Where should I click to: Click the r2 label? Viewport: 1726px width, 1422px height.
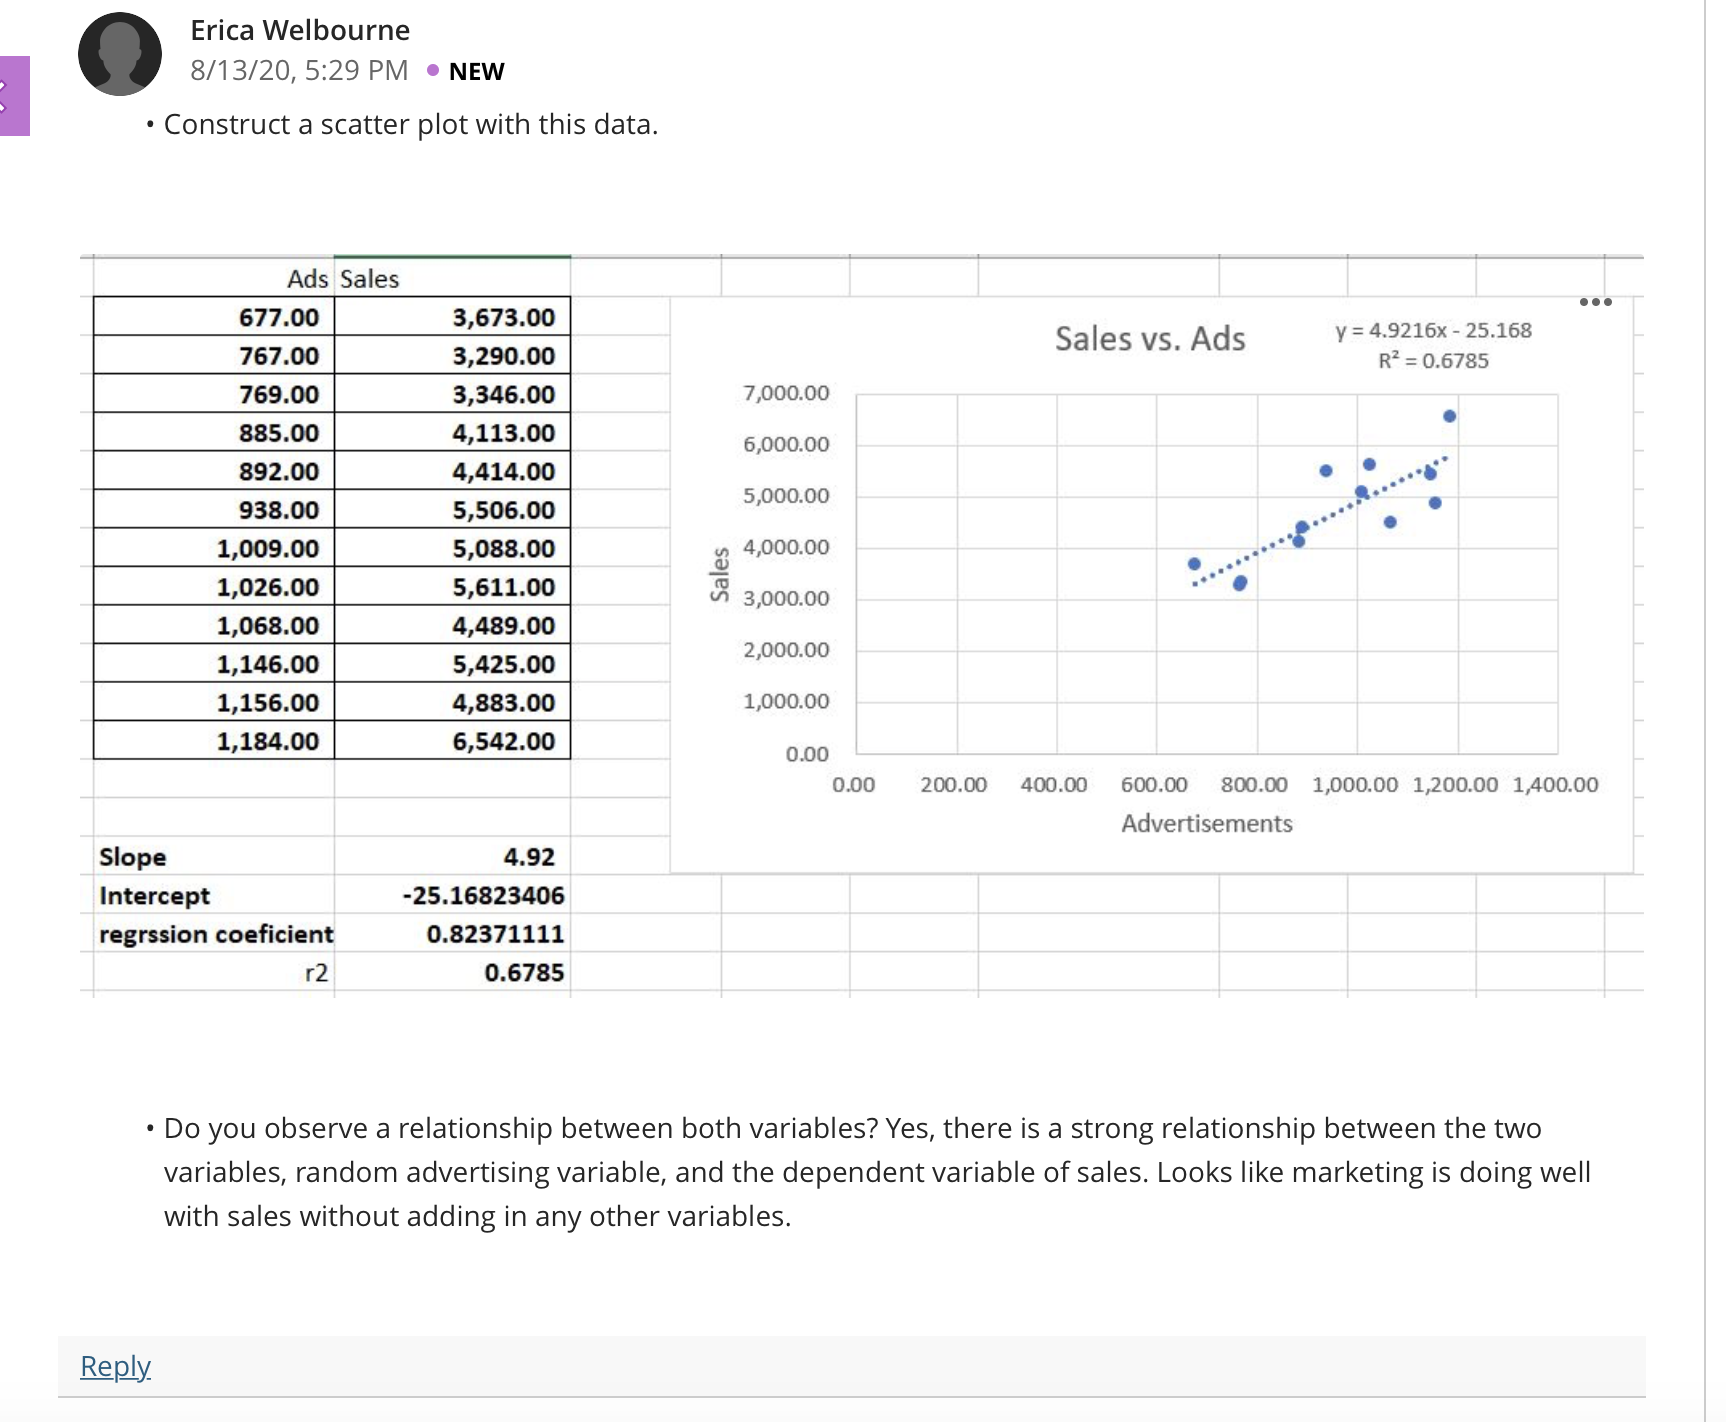pyautogui.click(x=316, y=972)
